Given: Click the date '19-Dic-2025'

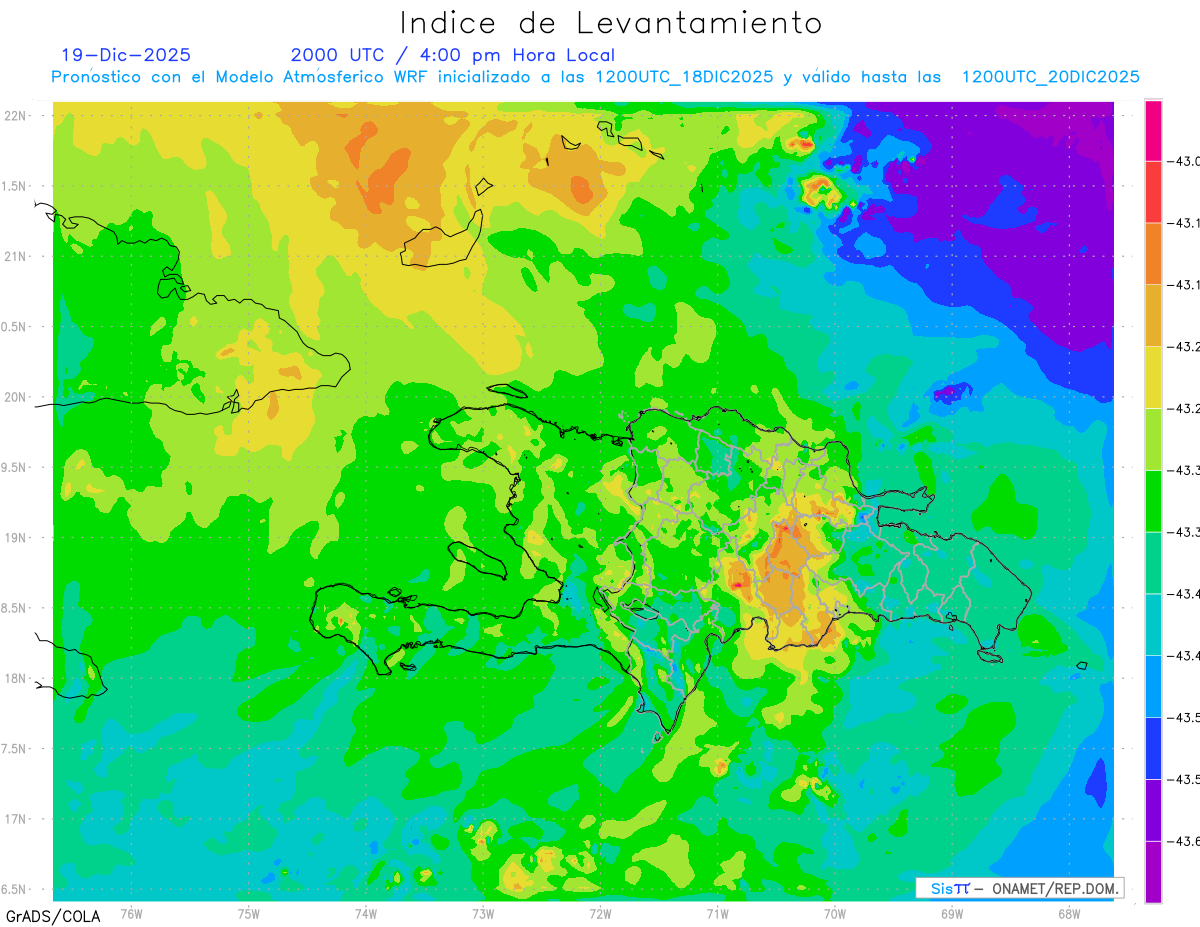Looking at the screenshot, I should coord(125,55).
